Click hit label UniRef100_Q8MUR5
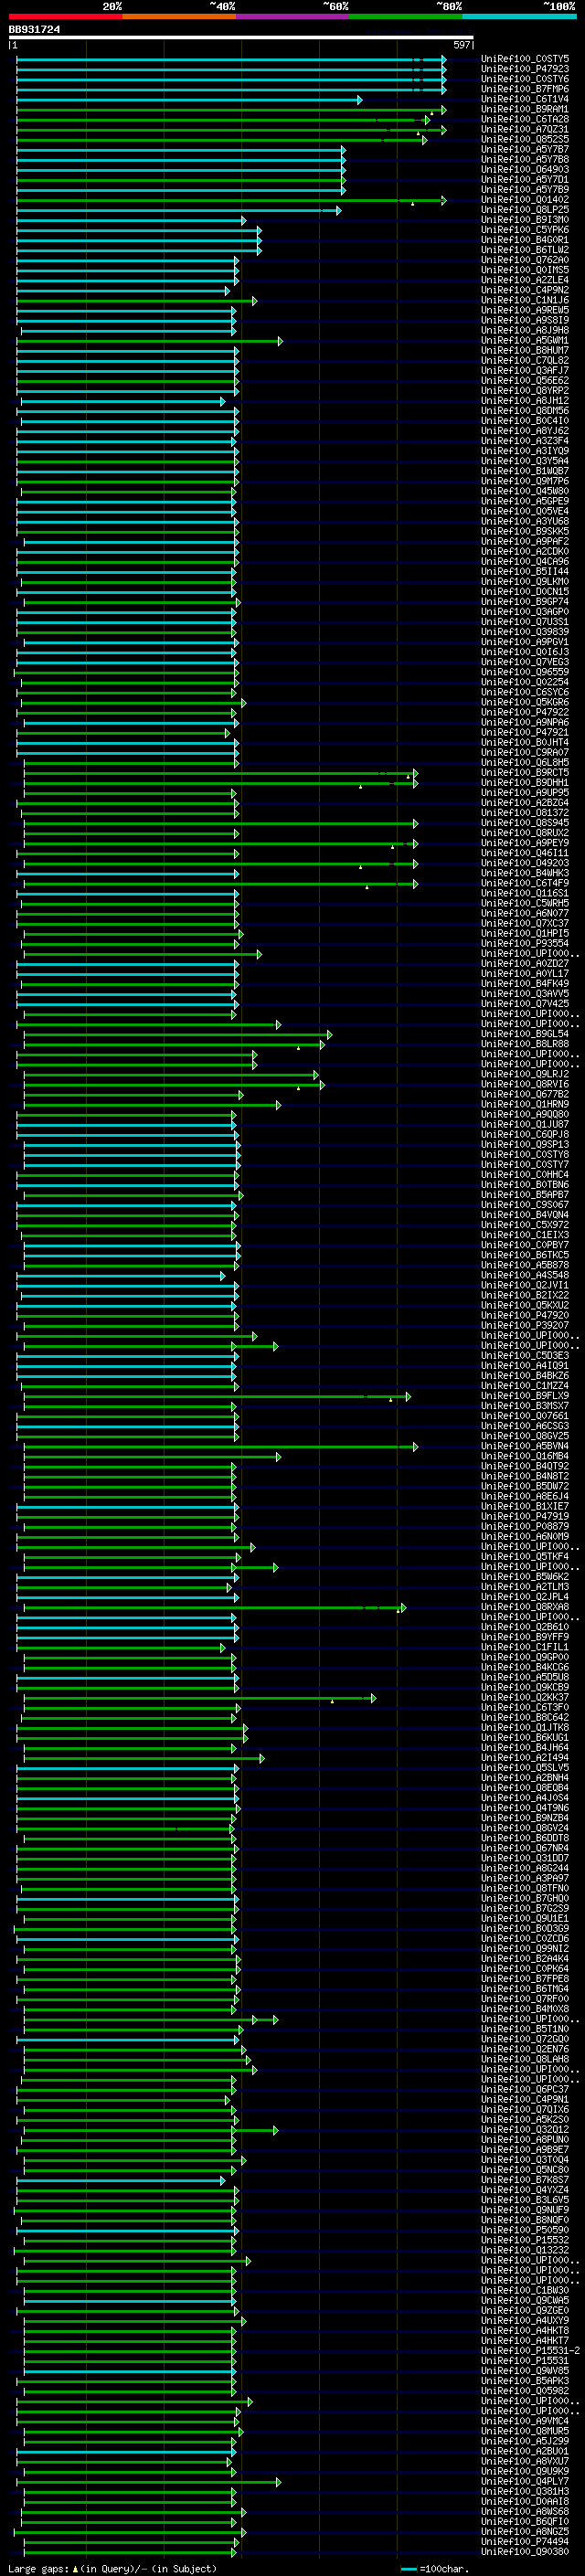This screenshot has height=2576, width=585. pyautogui.click(x=525, y=2431)
